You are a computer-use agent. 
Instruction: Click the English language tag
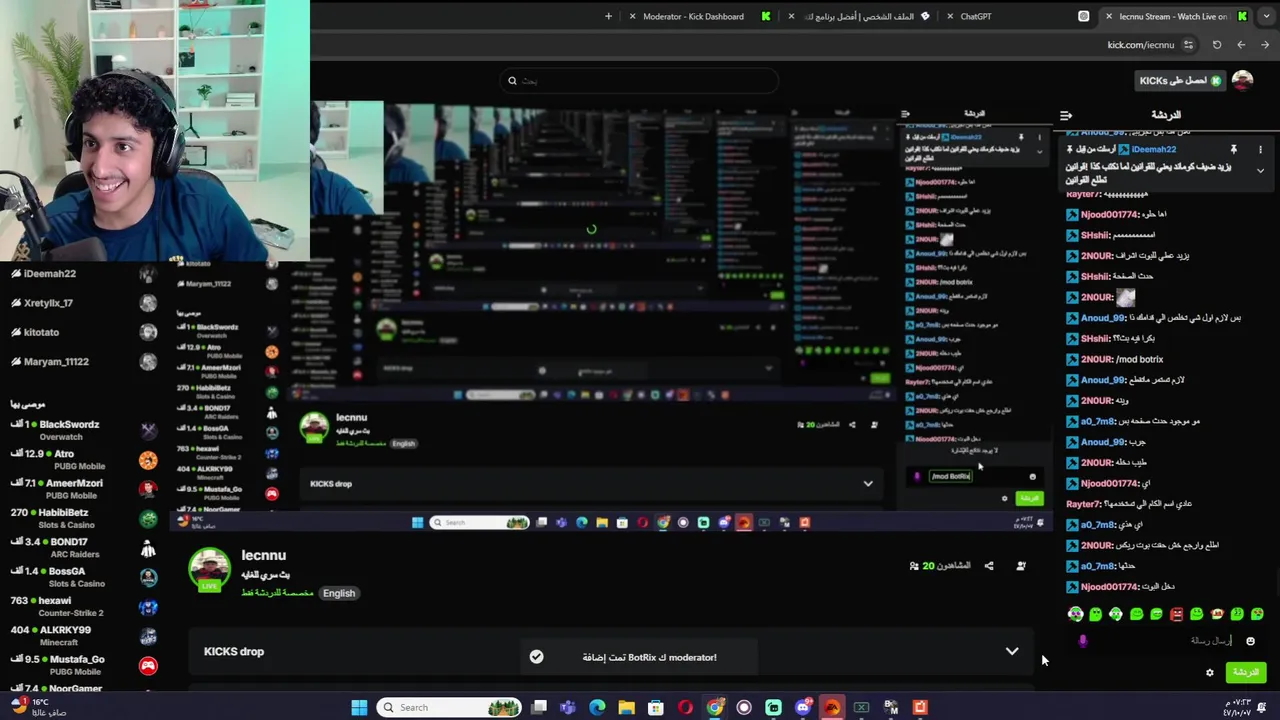coord(339,593)
